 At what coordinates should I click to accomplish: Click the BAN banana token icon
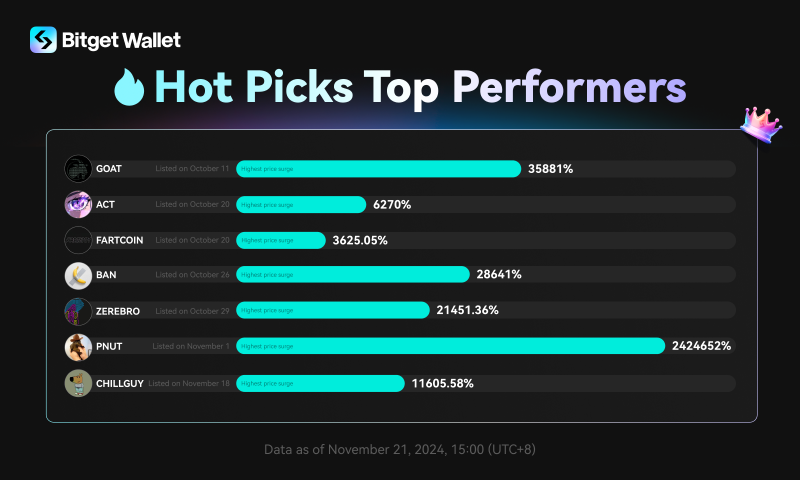click(x=78, y=275)
